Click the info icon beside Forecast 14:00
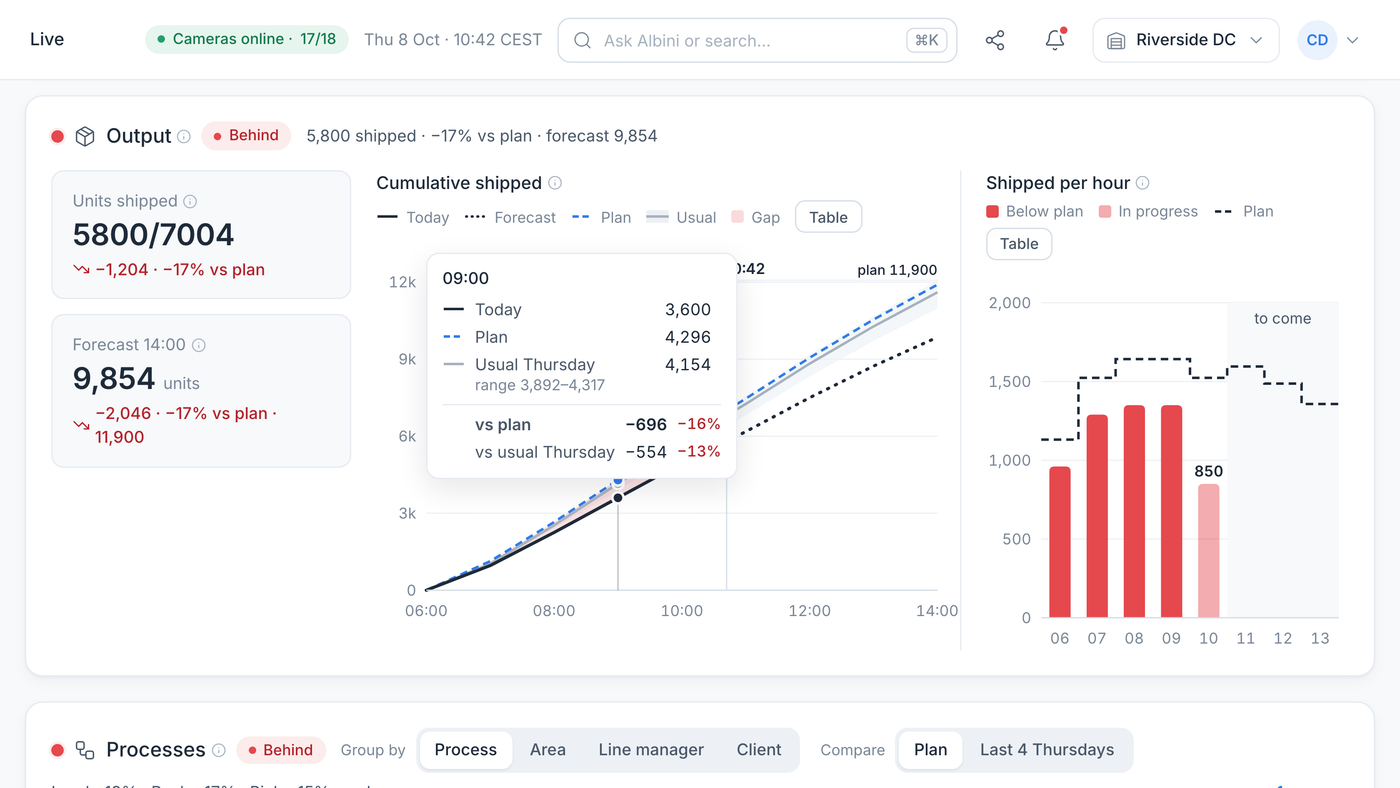The width and height of the screenshot is (1400, 788). [199, 345]
